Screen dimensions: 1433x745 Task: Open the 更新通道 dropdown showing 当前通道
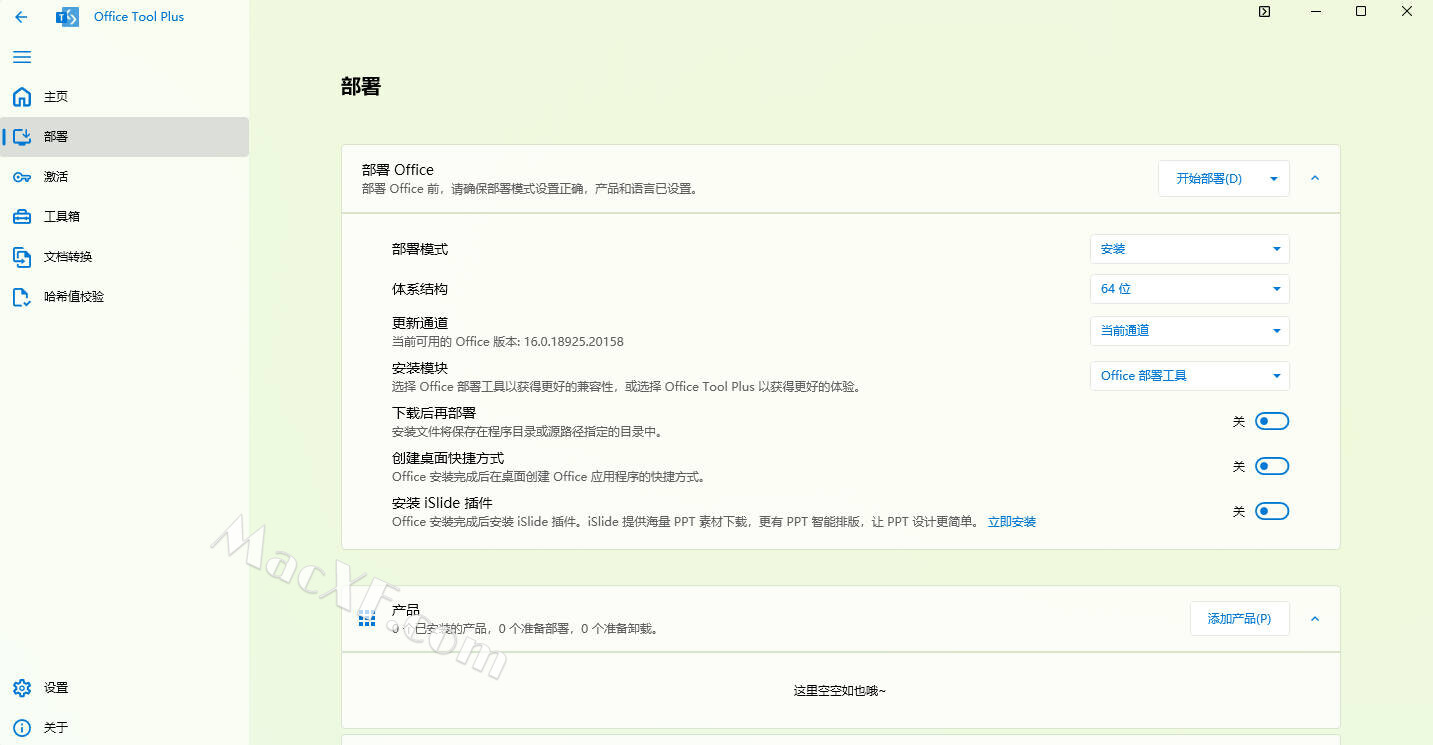(x=1190, y=331)
